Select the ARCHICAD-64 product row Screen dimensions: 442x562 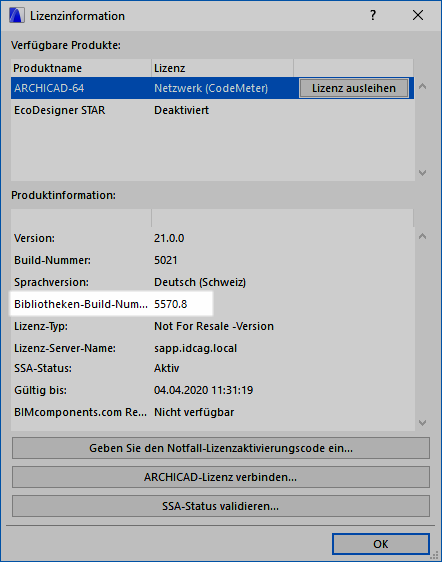click(x=212, y=88)
